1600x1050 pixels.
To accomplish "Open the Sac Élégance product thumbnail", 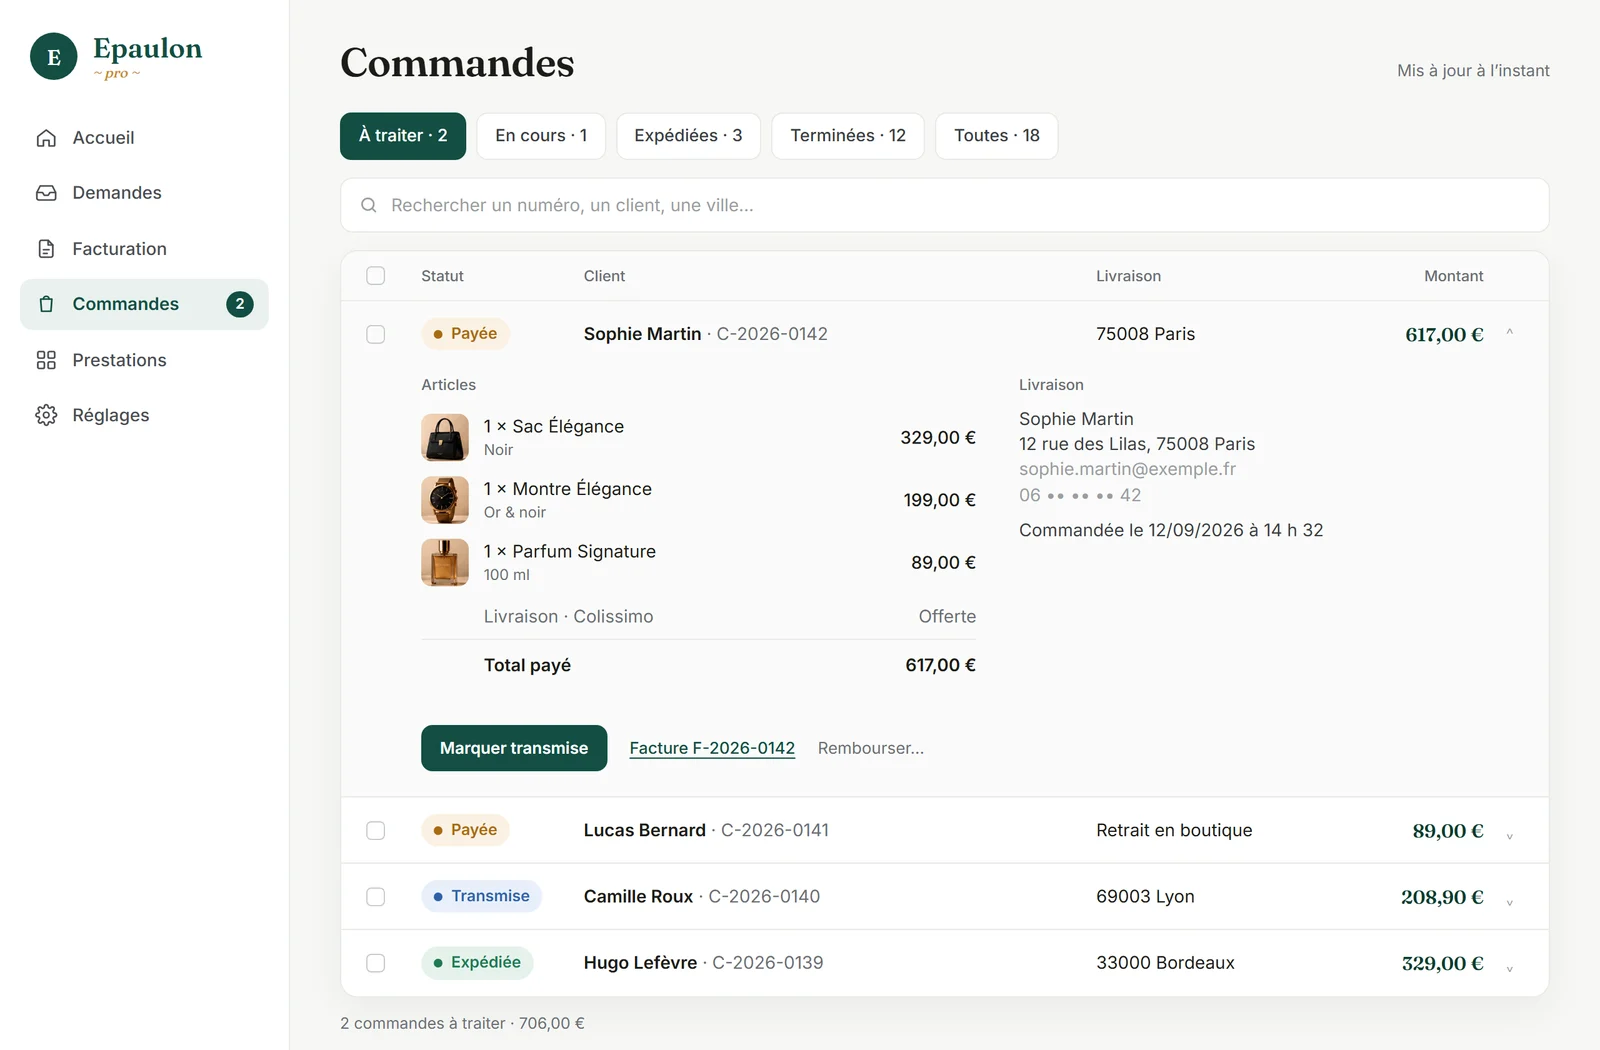I will pos(445,438).
